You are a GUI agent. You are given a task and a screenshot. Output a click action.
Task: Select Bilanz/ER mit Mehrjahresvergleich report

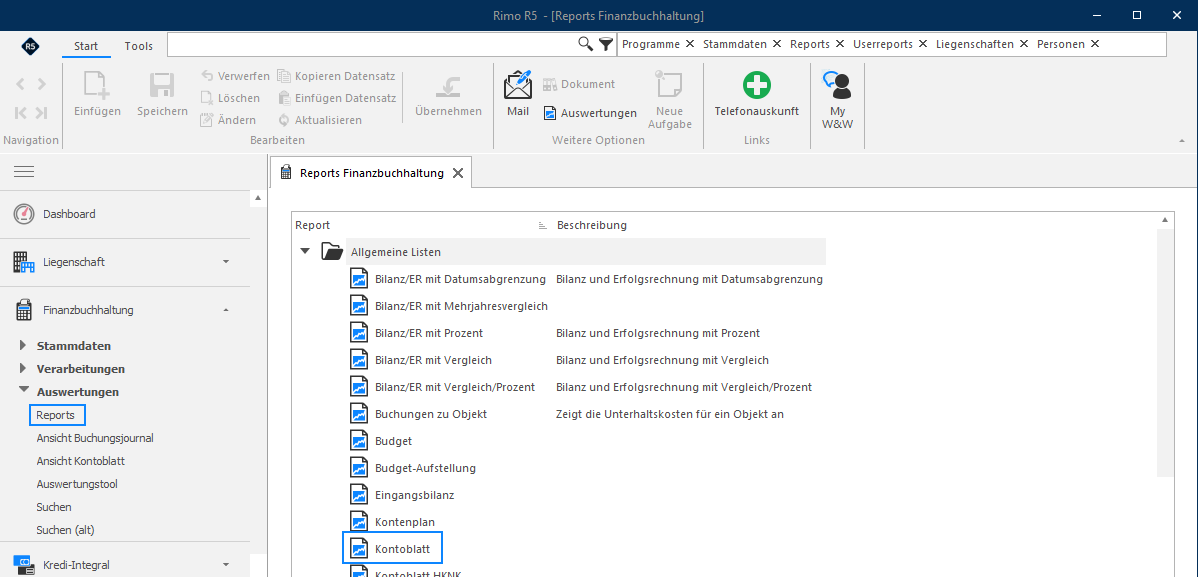[461, 306]
